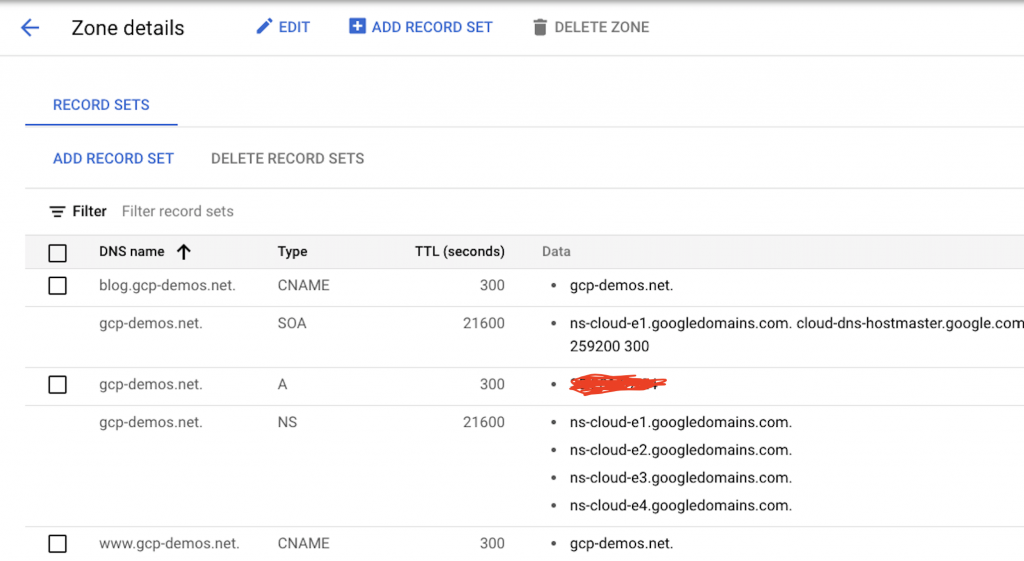Click the Filter list icon
Image resolution: width=1024 pixels, height=561 pixels.
tap(58, 212)
